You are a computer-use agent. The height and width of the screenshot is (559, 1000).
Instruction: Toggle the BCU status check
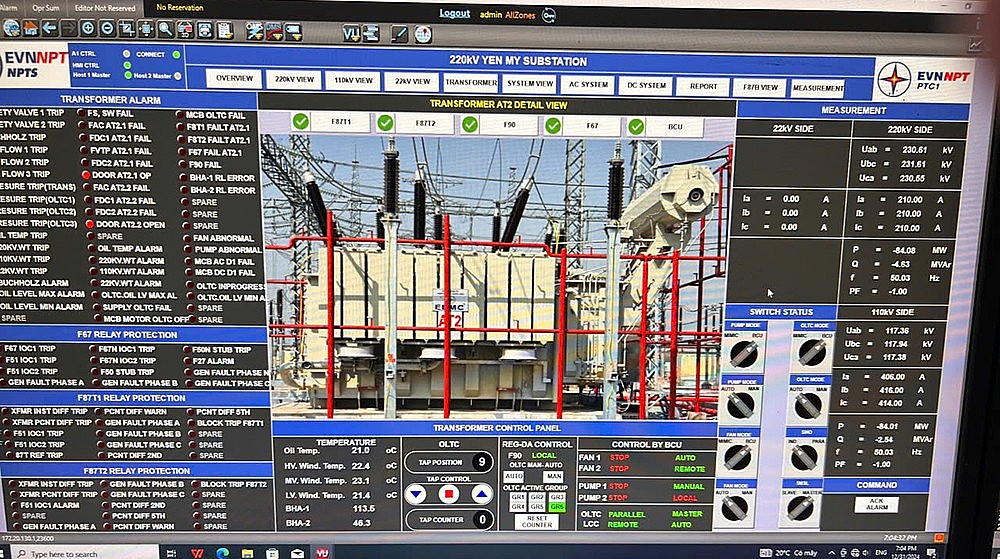(x=636, y=127)
